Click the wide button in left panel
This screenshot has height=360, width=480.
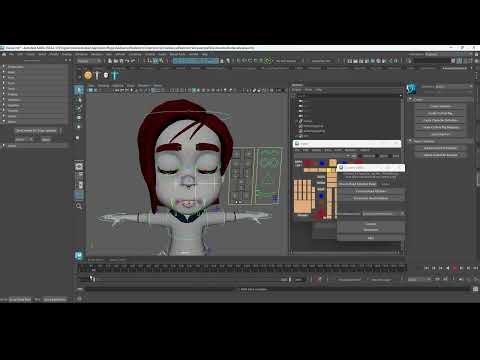click(36, 131)
